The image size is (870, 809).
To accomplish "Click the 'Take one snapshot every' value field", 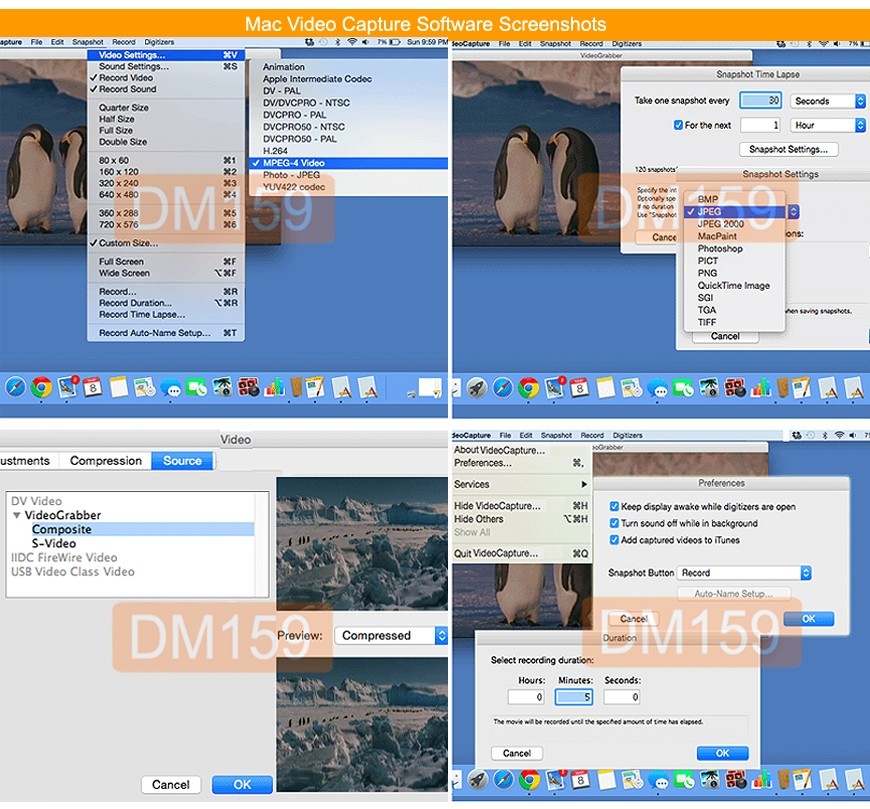I will (x=761, y=100).
